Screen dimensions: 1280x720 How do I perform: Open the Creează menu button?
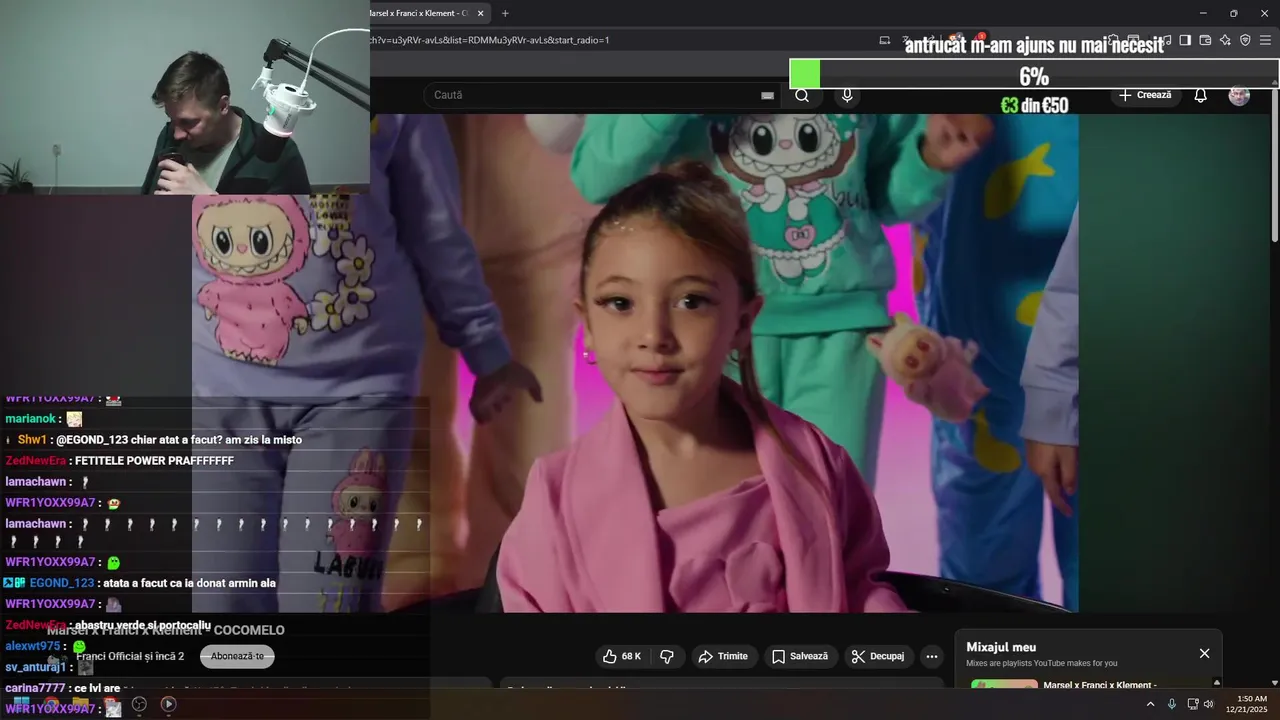click(x=1145, y=95)
